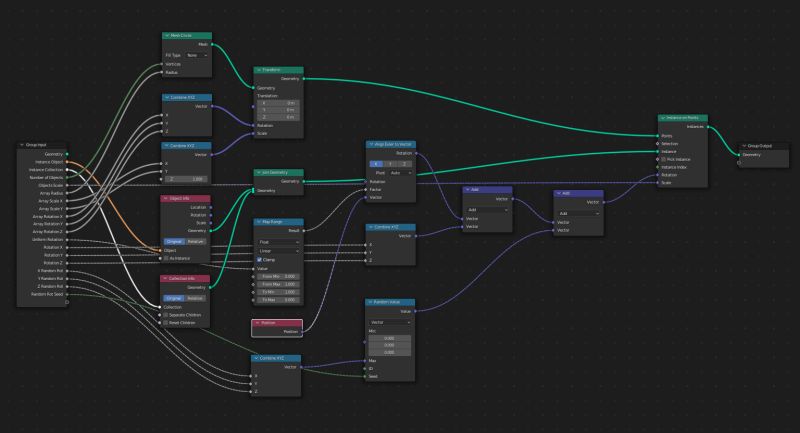This screenshot has width=800, height=433.
Task: Click Seed input socket of Random Value
Action: coord(365,376)
